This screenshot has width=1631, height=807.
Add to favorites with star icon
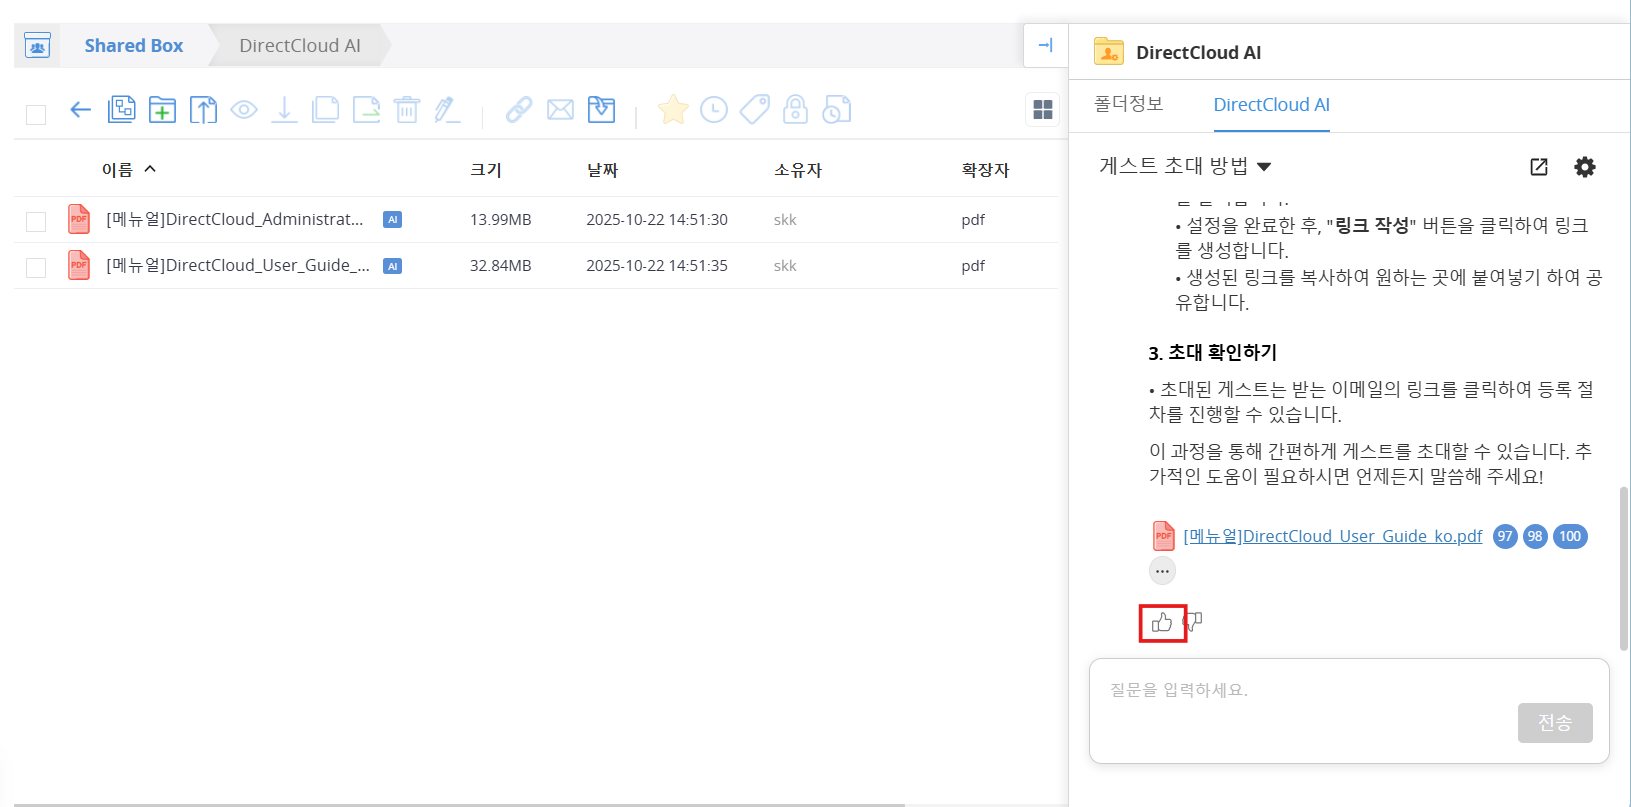coord(673,110)
